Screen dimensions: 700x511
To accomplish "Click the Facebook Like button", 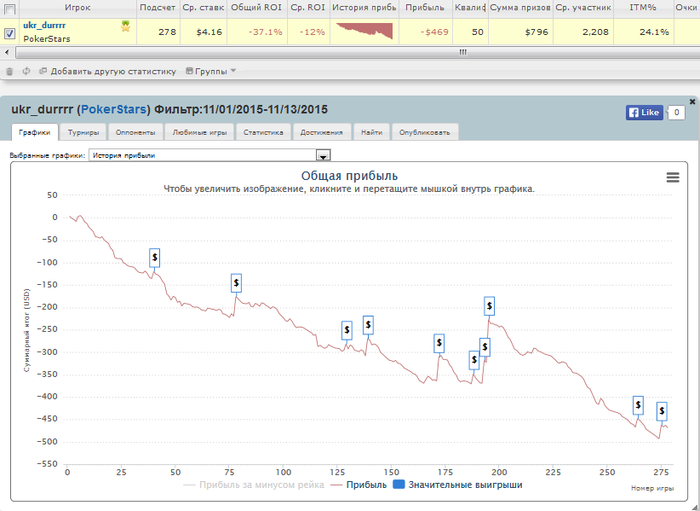I will point(644,112).
